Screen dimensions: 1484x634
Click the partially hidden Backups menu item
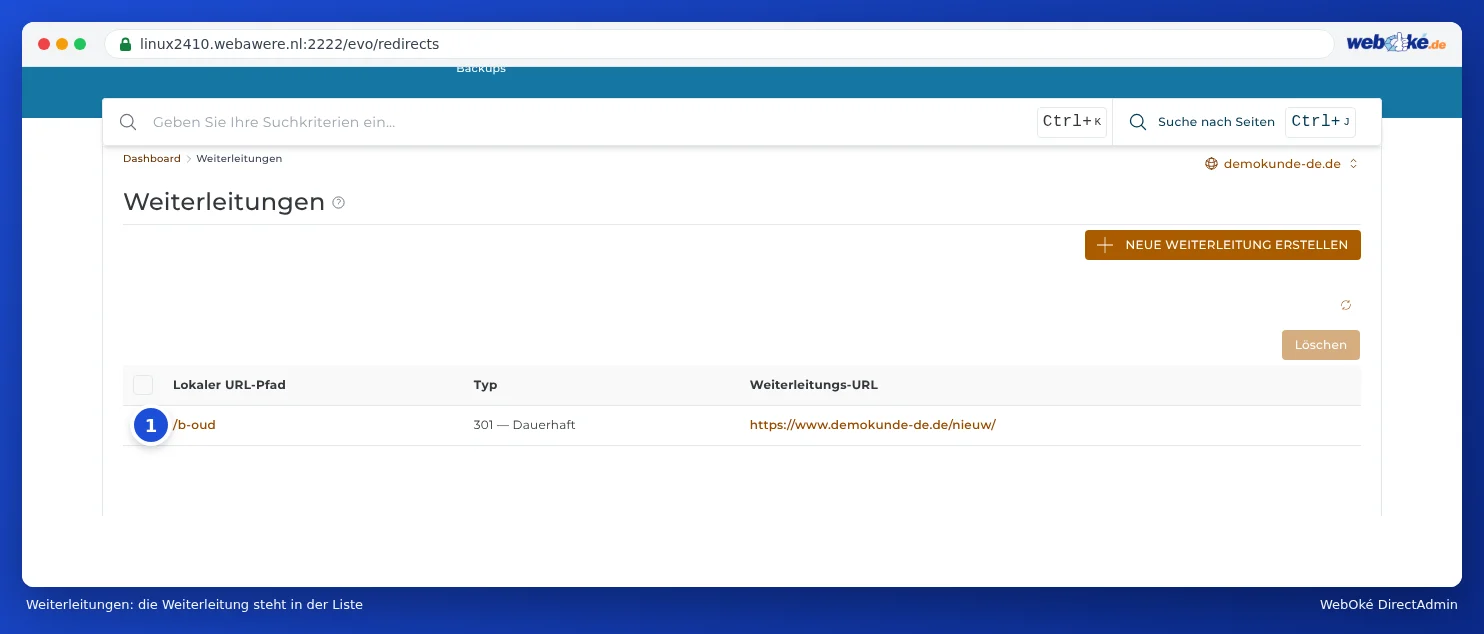pos(481,69)
